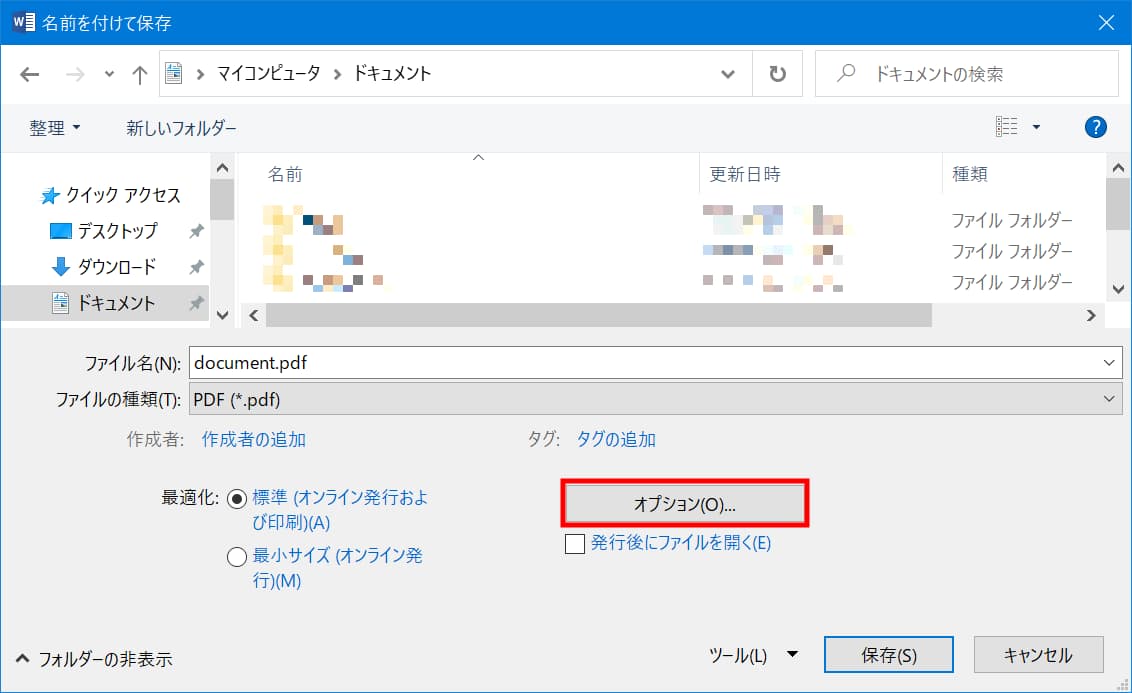
Task: Enable 発行後にファイルを開く checkbox
Action: coord(575,544)
